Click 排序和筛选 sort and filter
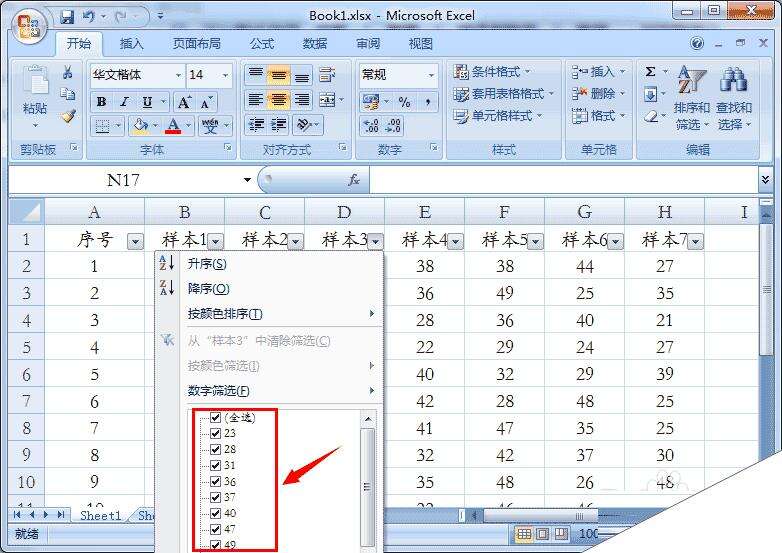 [x=691, y=99]
